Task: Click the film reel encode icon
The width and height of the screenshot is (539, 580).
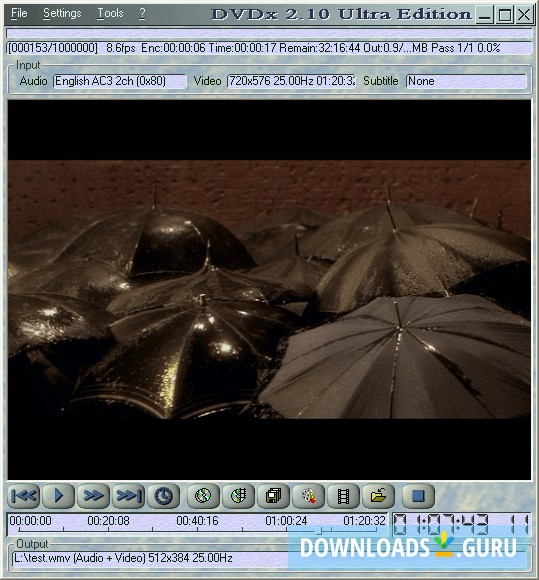Action: point(308,496)
